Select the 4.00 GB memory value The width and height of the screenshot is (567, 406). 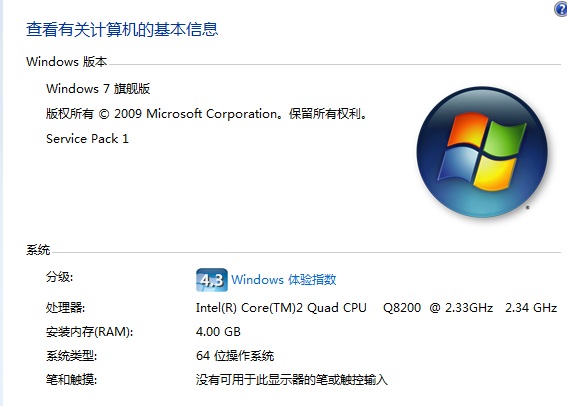[218, 332]
